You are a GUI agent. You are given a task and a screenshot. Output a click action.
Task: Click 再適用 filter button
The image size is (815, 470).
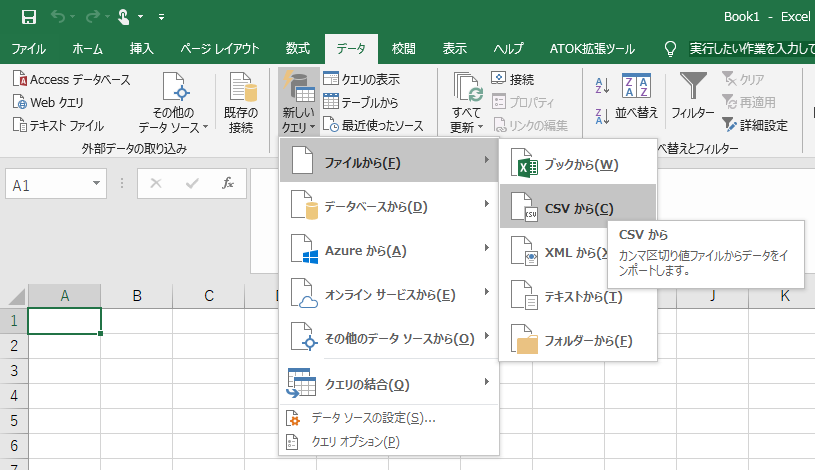(x=748, y=102)
